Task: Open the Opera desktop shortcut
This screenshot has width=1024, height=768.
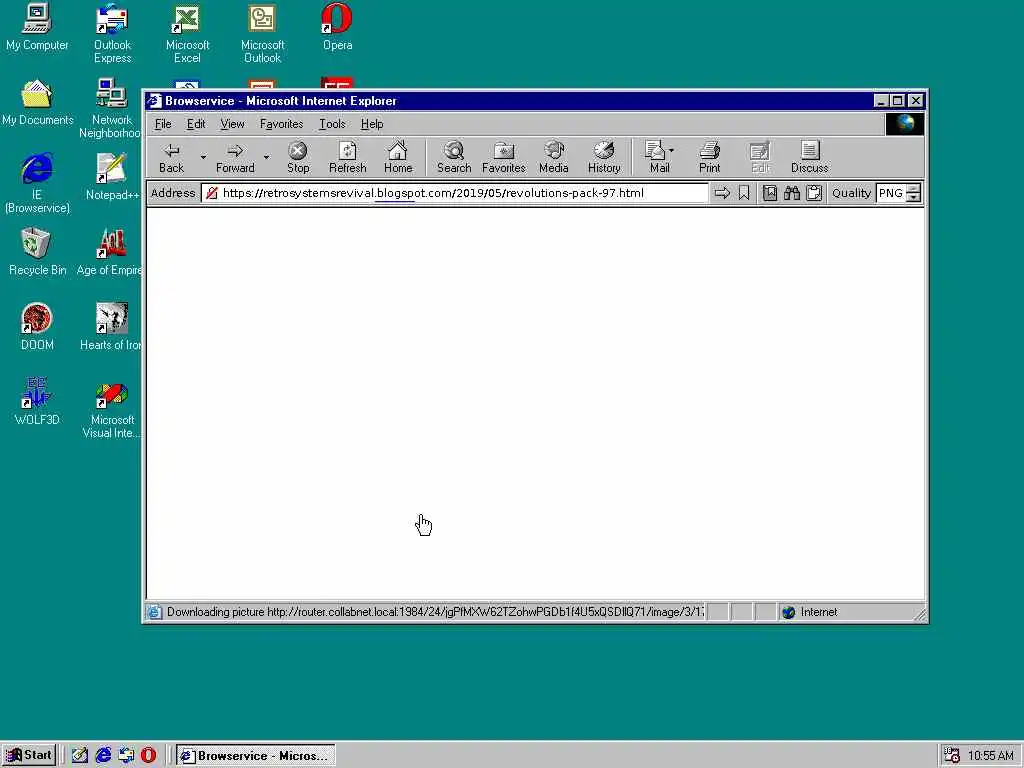Action: click(x=337, y=27)
